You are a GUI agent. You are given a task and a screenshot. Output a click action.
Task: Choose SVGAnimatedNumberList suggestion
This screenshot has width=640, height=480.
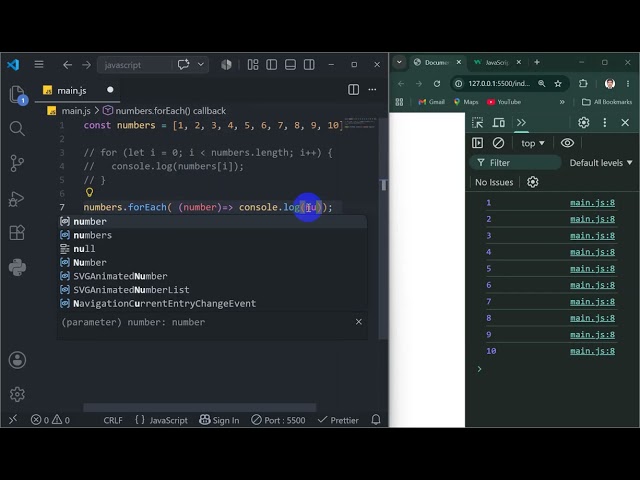[212, 290]
